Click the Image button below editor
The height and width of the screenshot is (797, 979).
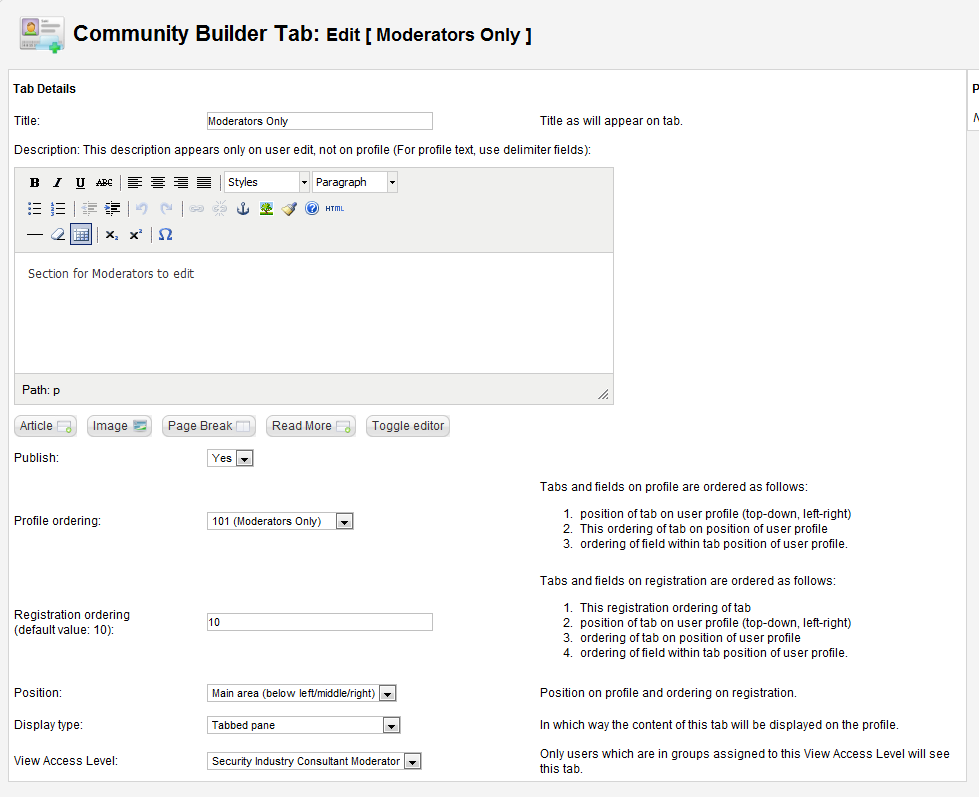click(x=119, y=426)
